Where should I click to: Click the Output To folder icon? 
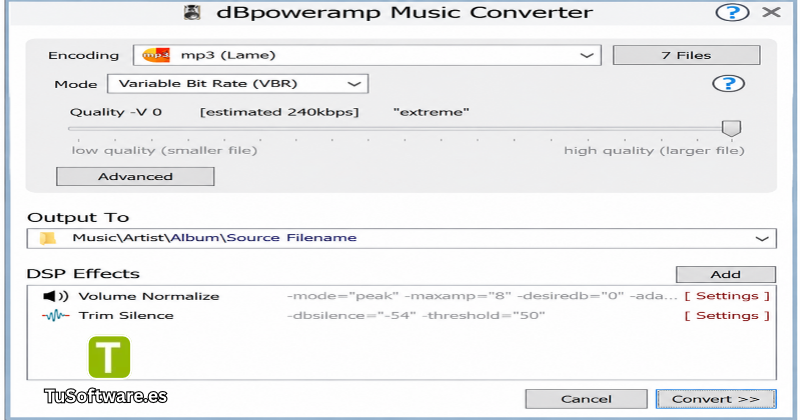click(47, 238)
